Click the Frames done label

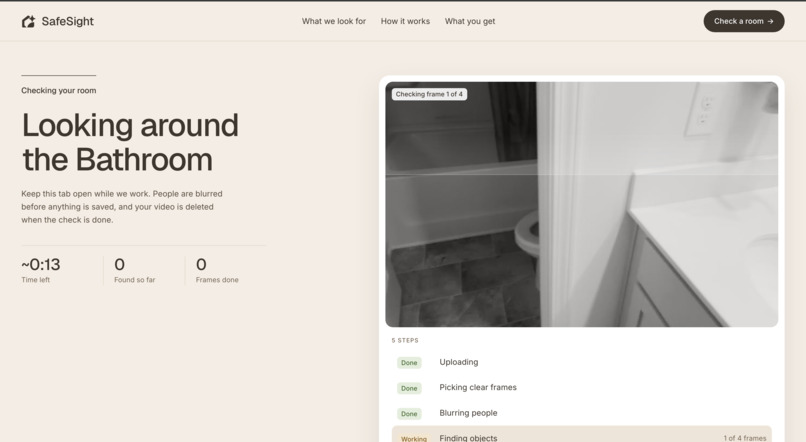[x=217, y=280]
